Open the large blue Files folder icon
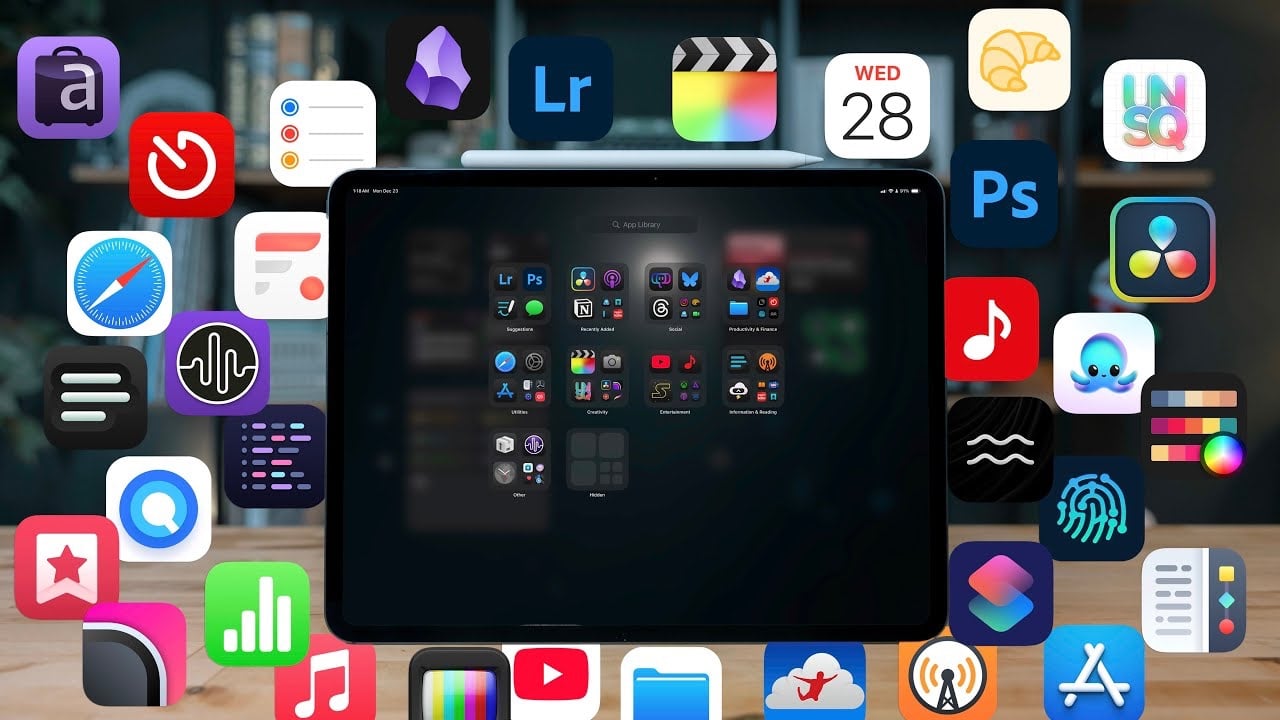The width and height of the screenshot is (1280, 720). pos(671,683)
